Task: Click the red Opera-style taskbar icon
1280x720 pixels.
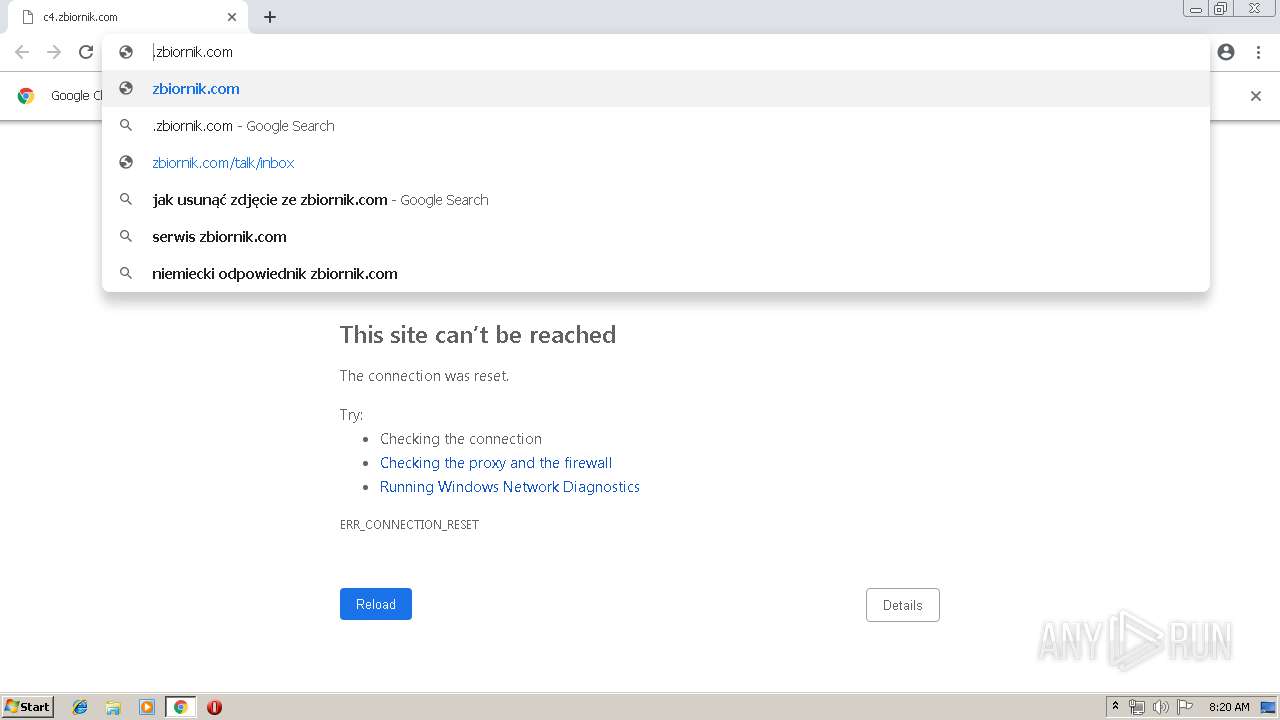Action: click(x=214, y=707)
